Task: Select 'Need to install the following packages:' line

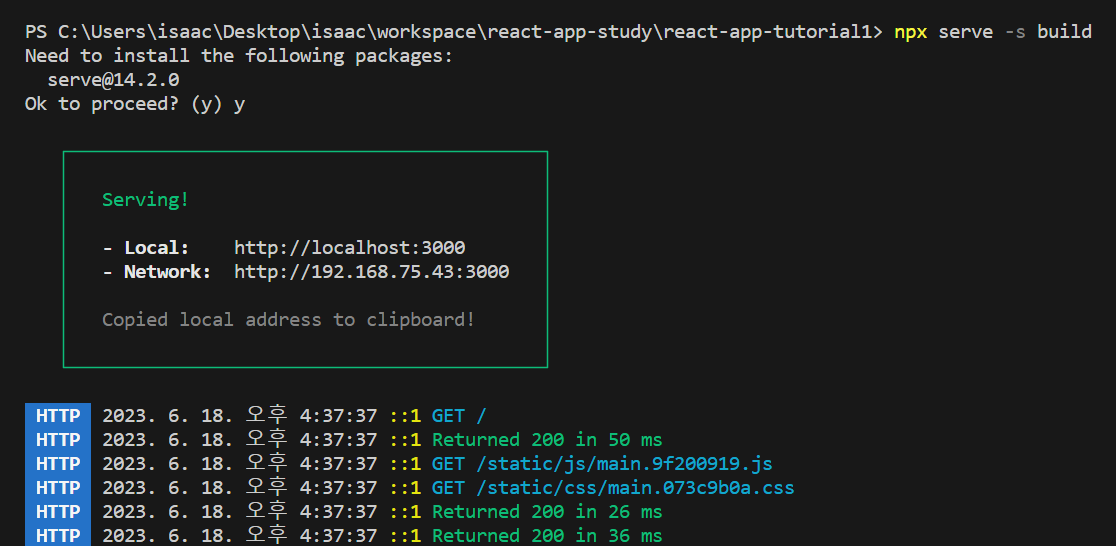Action: (x=239, y=56)
